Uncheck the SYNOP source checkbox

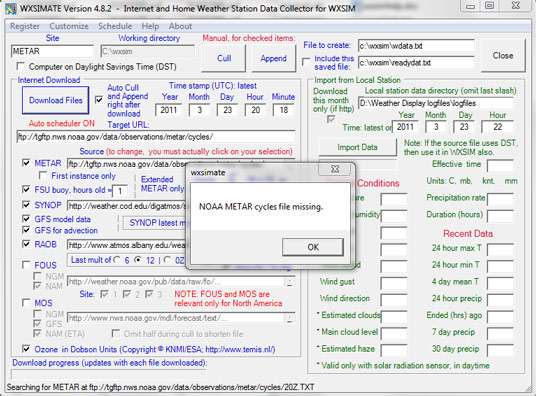pyautogui.click(x=26, y=205)
